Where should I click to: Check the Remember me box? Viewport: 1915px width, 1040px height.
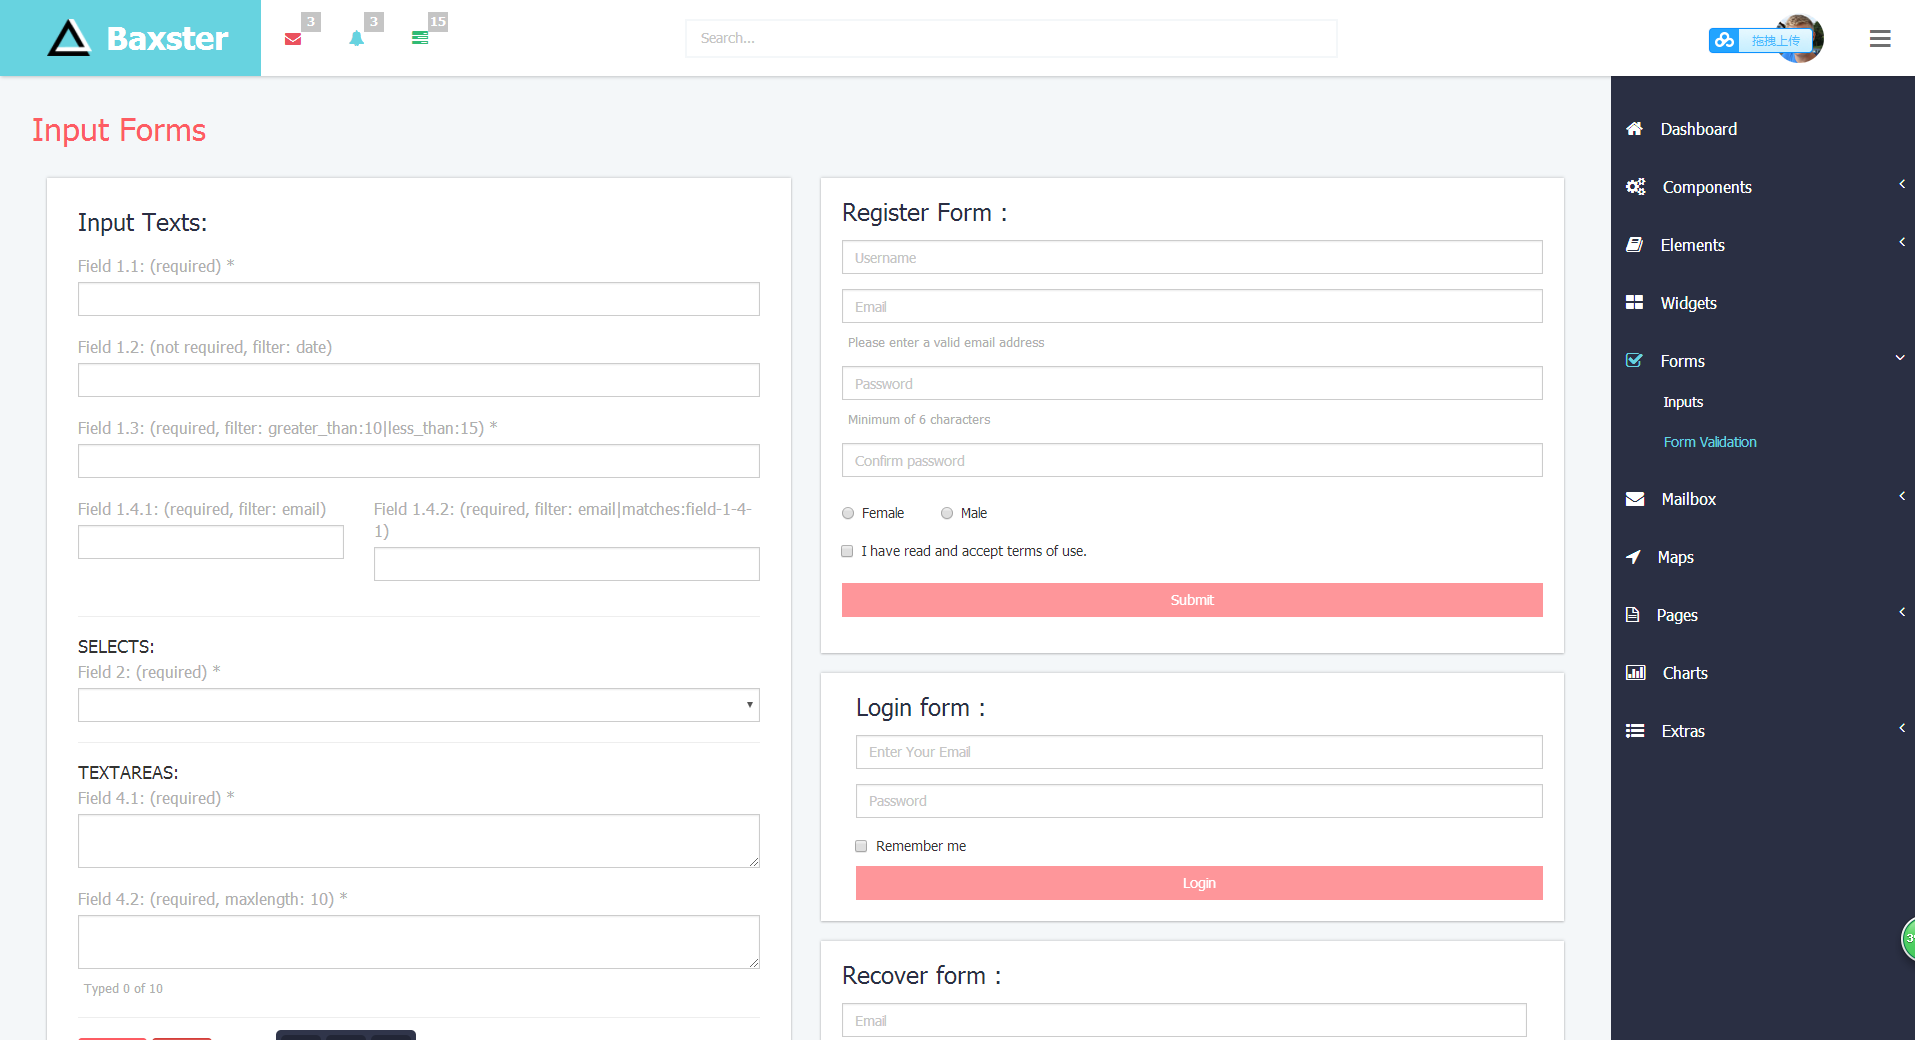point(861,846)
